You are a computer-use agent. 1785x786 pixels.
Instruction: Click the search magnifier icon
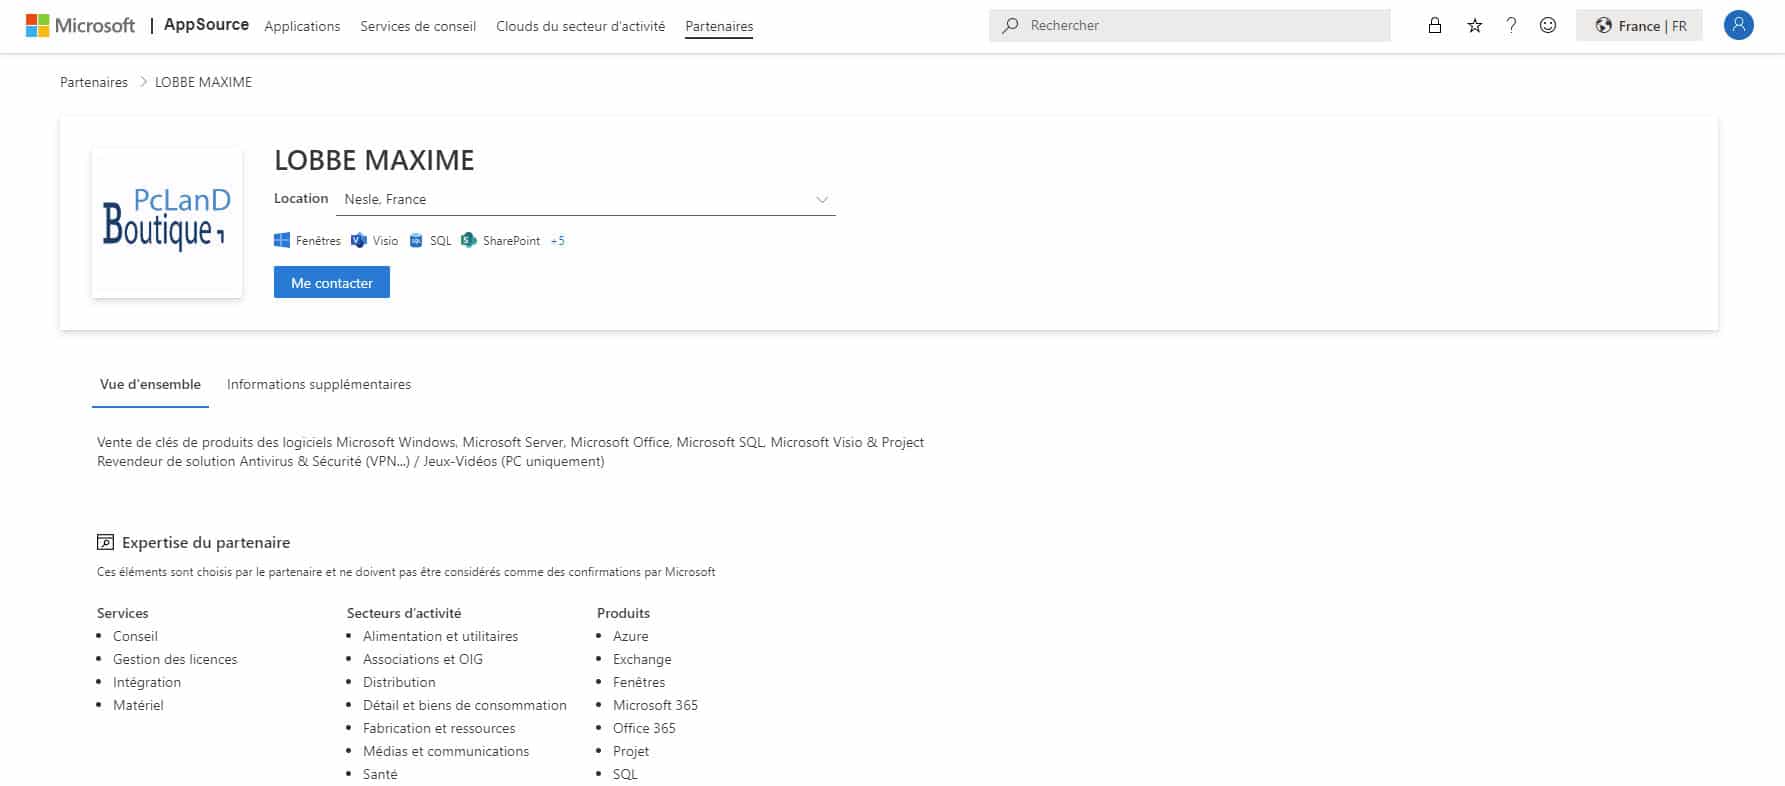(1010, 25)
